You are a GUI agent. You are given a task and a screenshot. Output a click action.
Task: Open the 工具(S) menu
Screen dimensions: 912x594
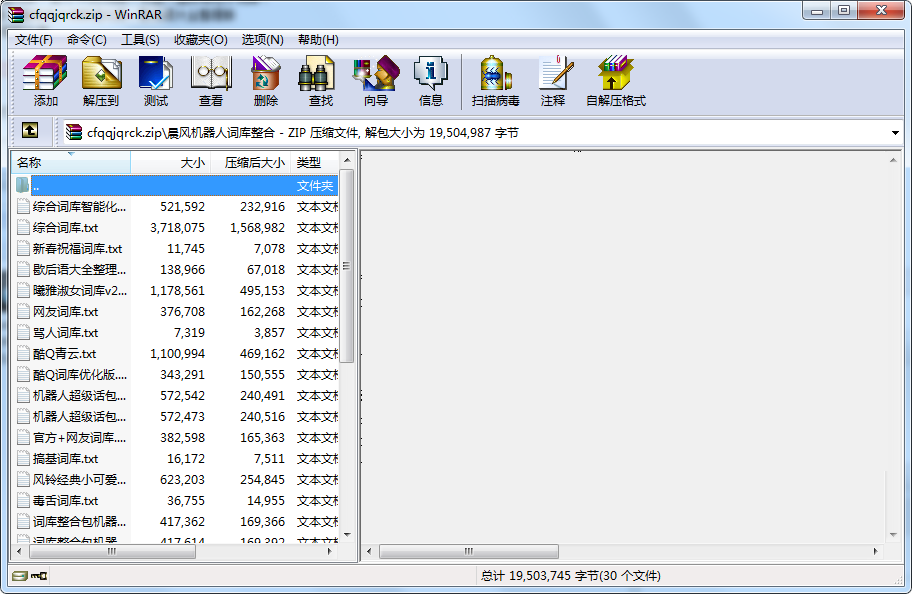[x=140, y=40]
